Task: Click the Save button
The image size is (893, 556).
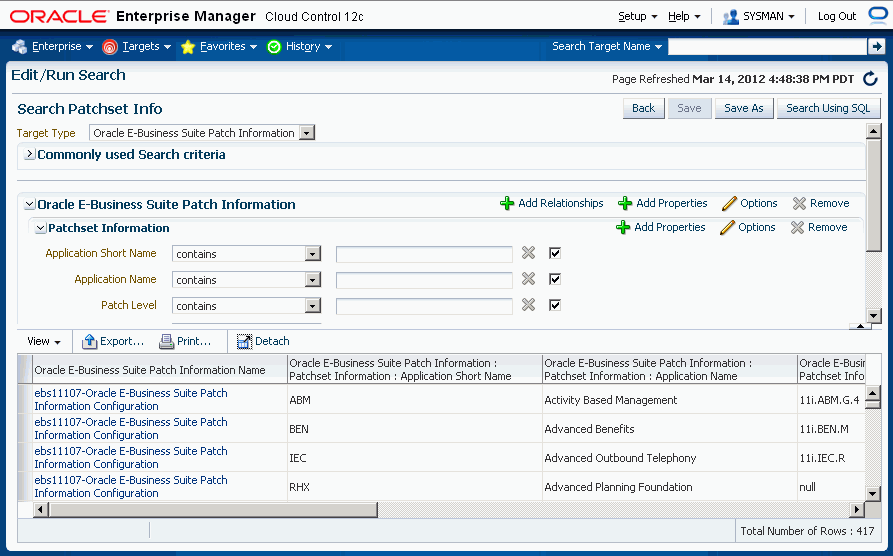Action: [689, 108]
